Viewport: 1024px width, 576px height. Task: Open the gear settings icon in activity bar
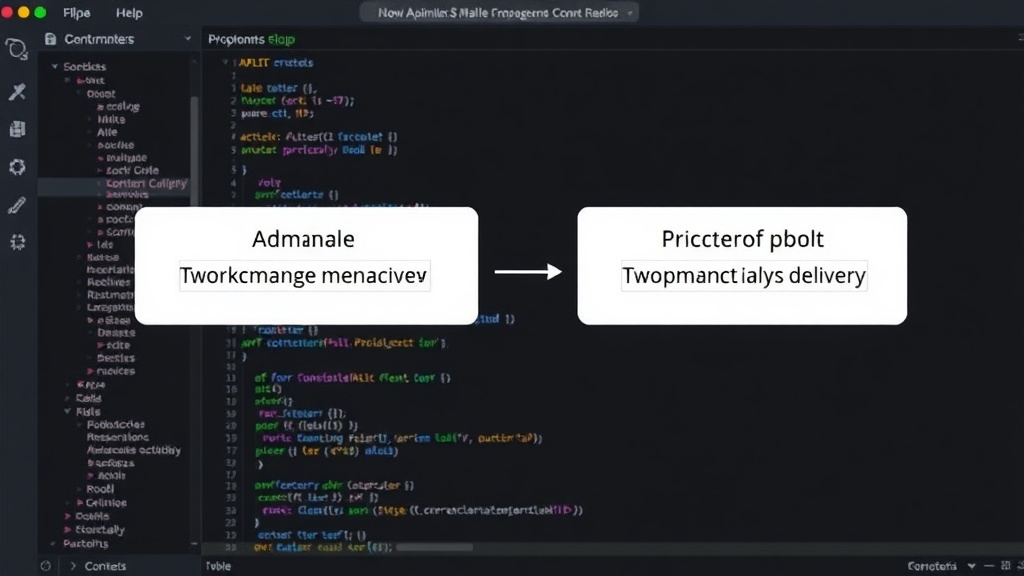click(x=17, y=167)
